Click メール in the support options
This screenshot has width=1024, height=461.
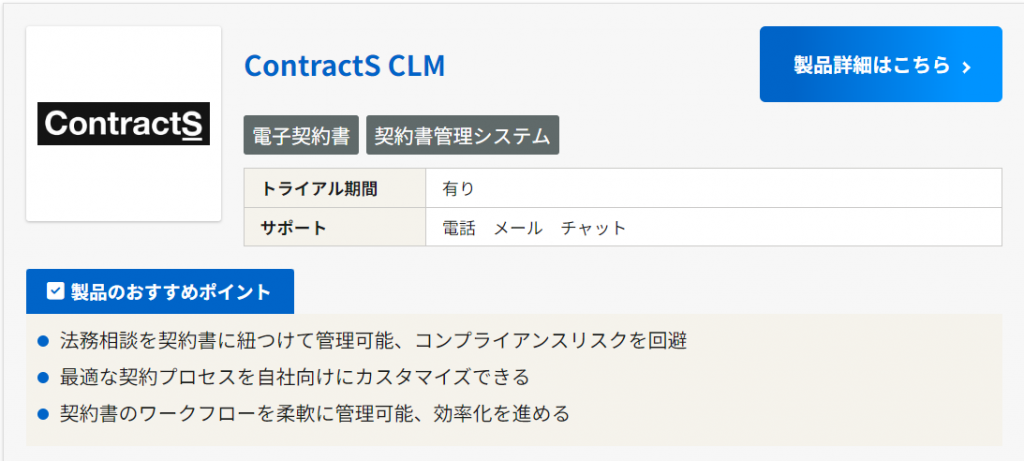coord(518,227)
